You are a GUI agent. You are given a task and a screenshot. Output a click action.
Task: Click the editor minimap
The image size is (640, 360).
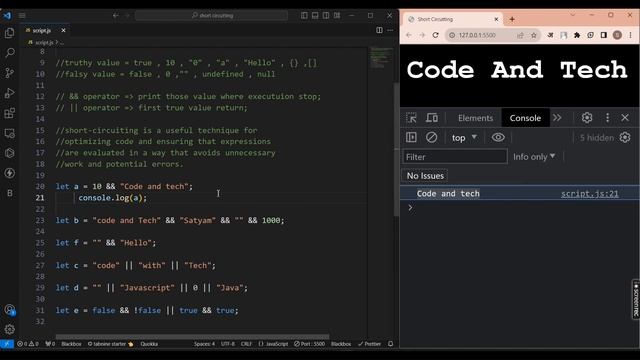[x=380, y=58]
